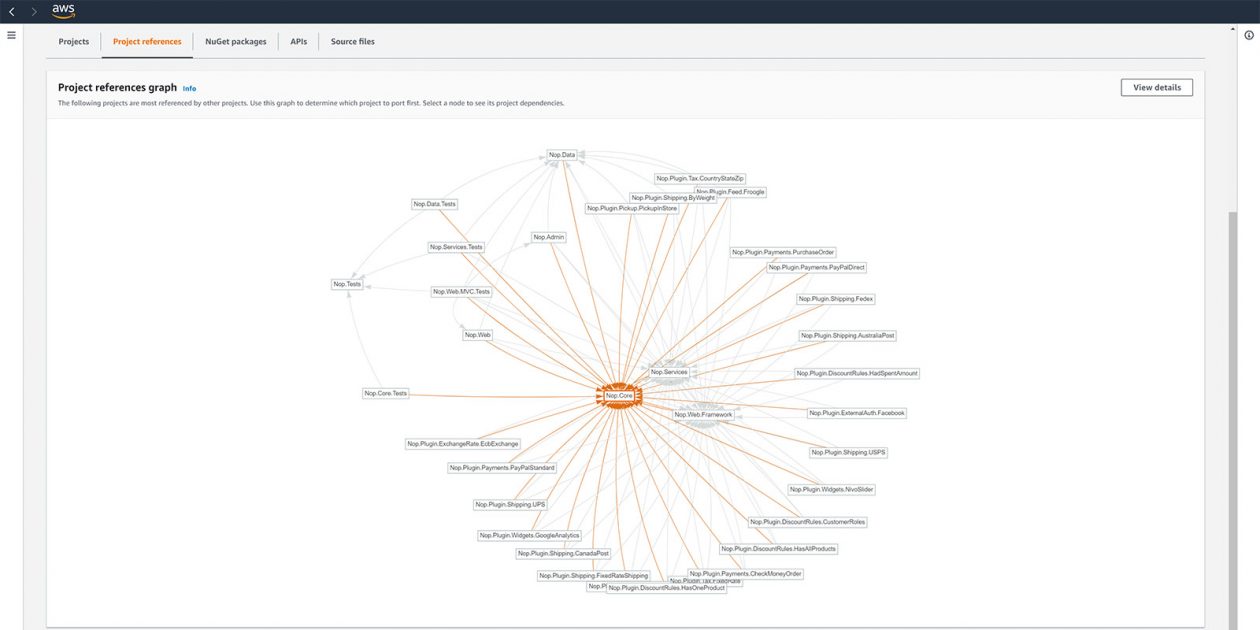Open the Info link next to graph title

pos(189,88)
